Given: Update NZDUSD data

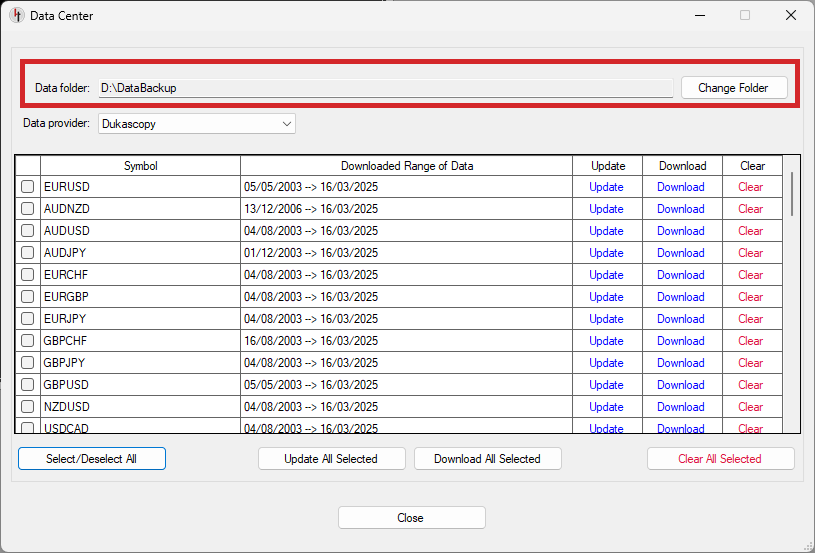Looking at the screenshot, I should point(606,406).
